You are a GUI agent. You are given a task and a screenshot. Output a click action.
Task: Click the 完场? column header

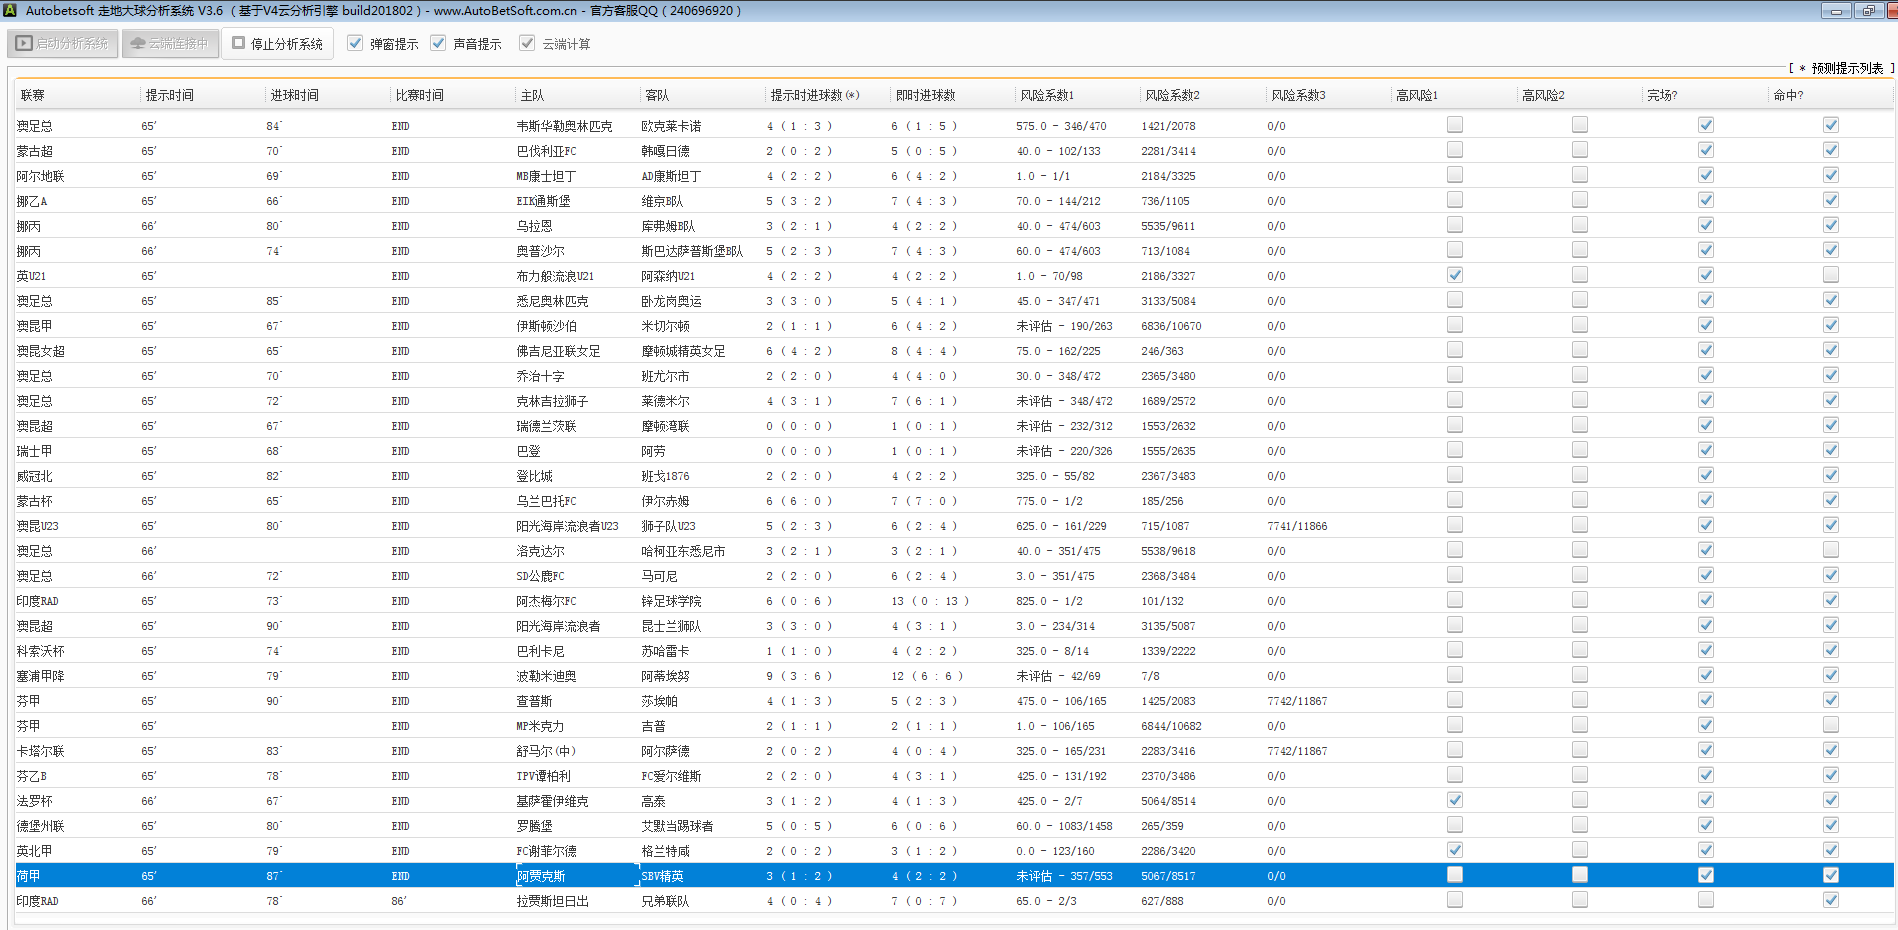(x=1662, y=95)
